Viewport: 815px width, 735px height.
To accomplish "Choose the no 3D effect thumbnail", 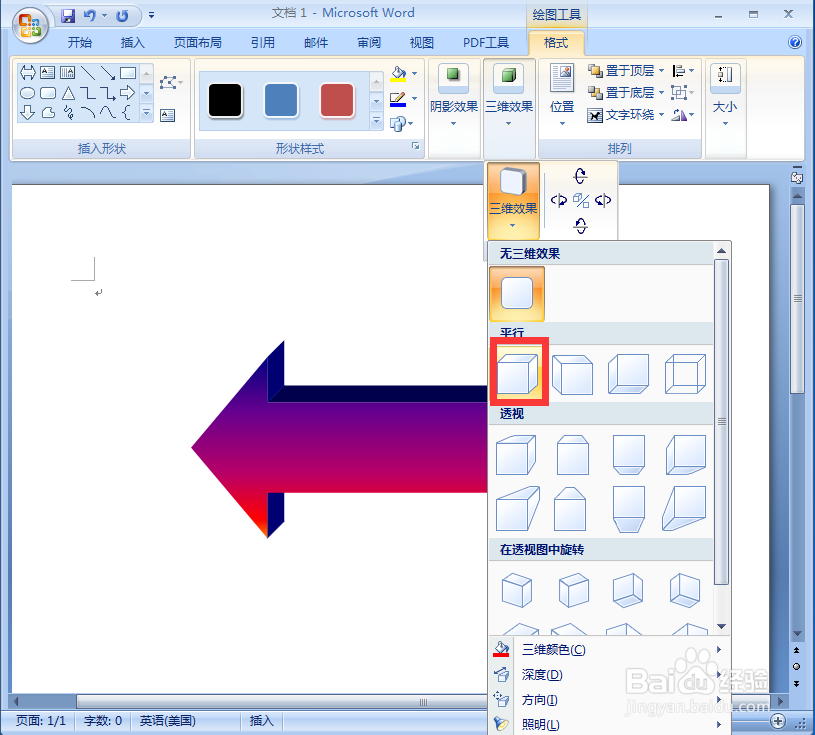I will click(517, 294).
